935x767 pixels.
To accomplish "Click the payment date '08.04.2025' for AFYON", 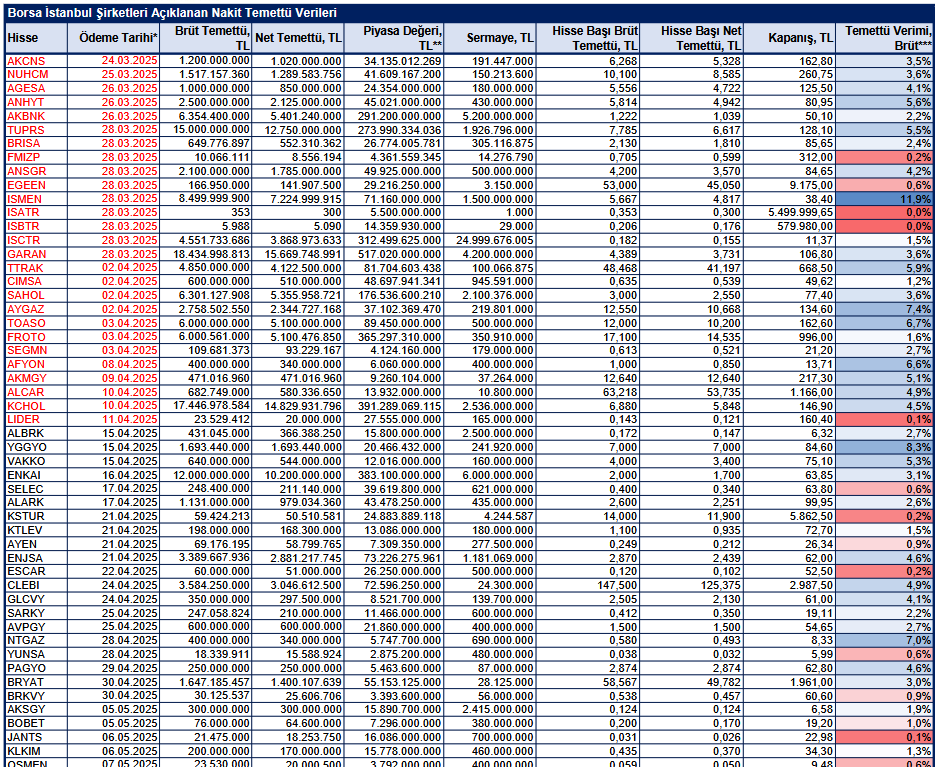I will tap(129, 364).
